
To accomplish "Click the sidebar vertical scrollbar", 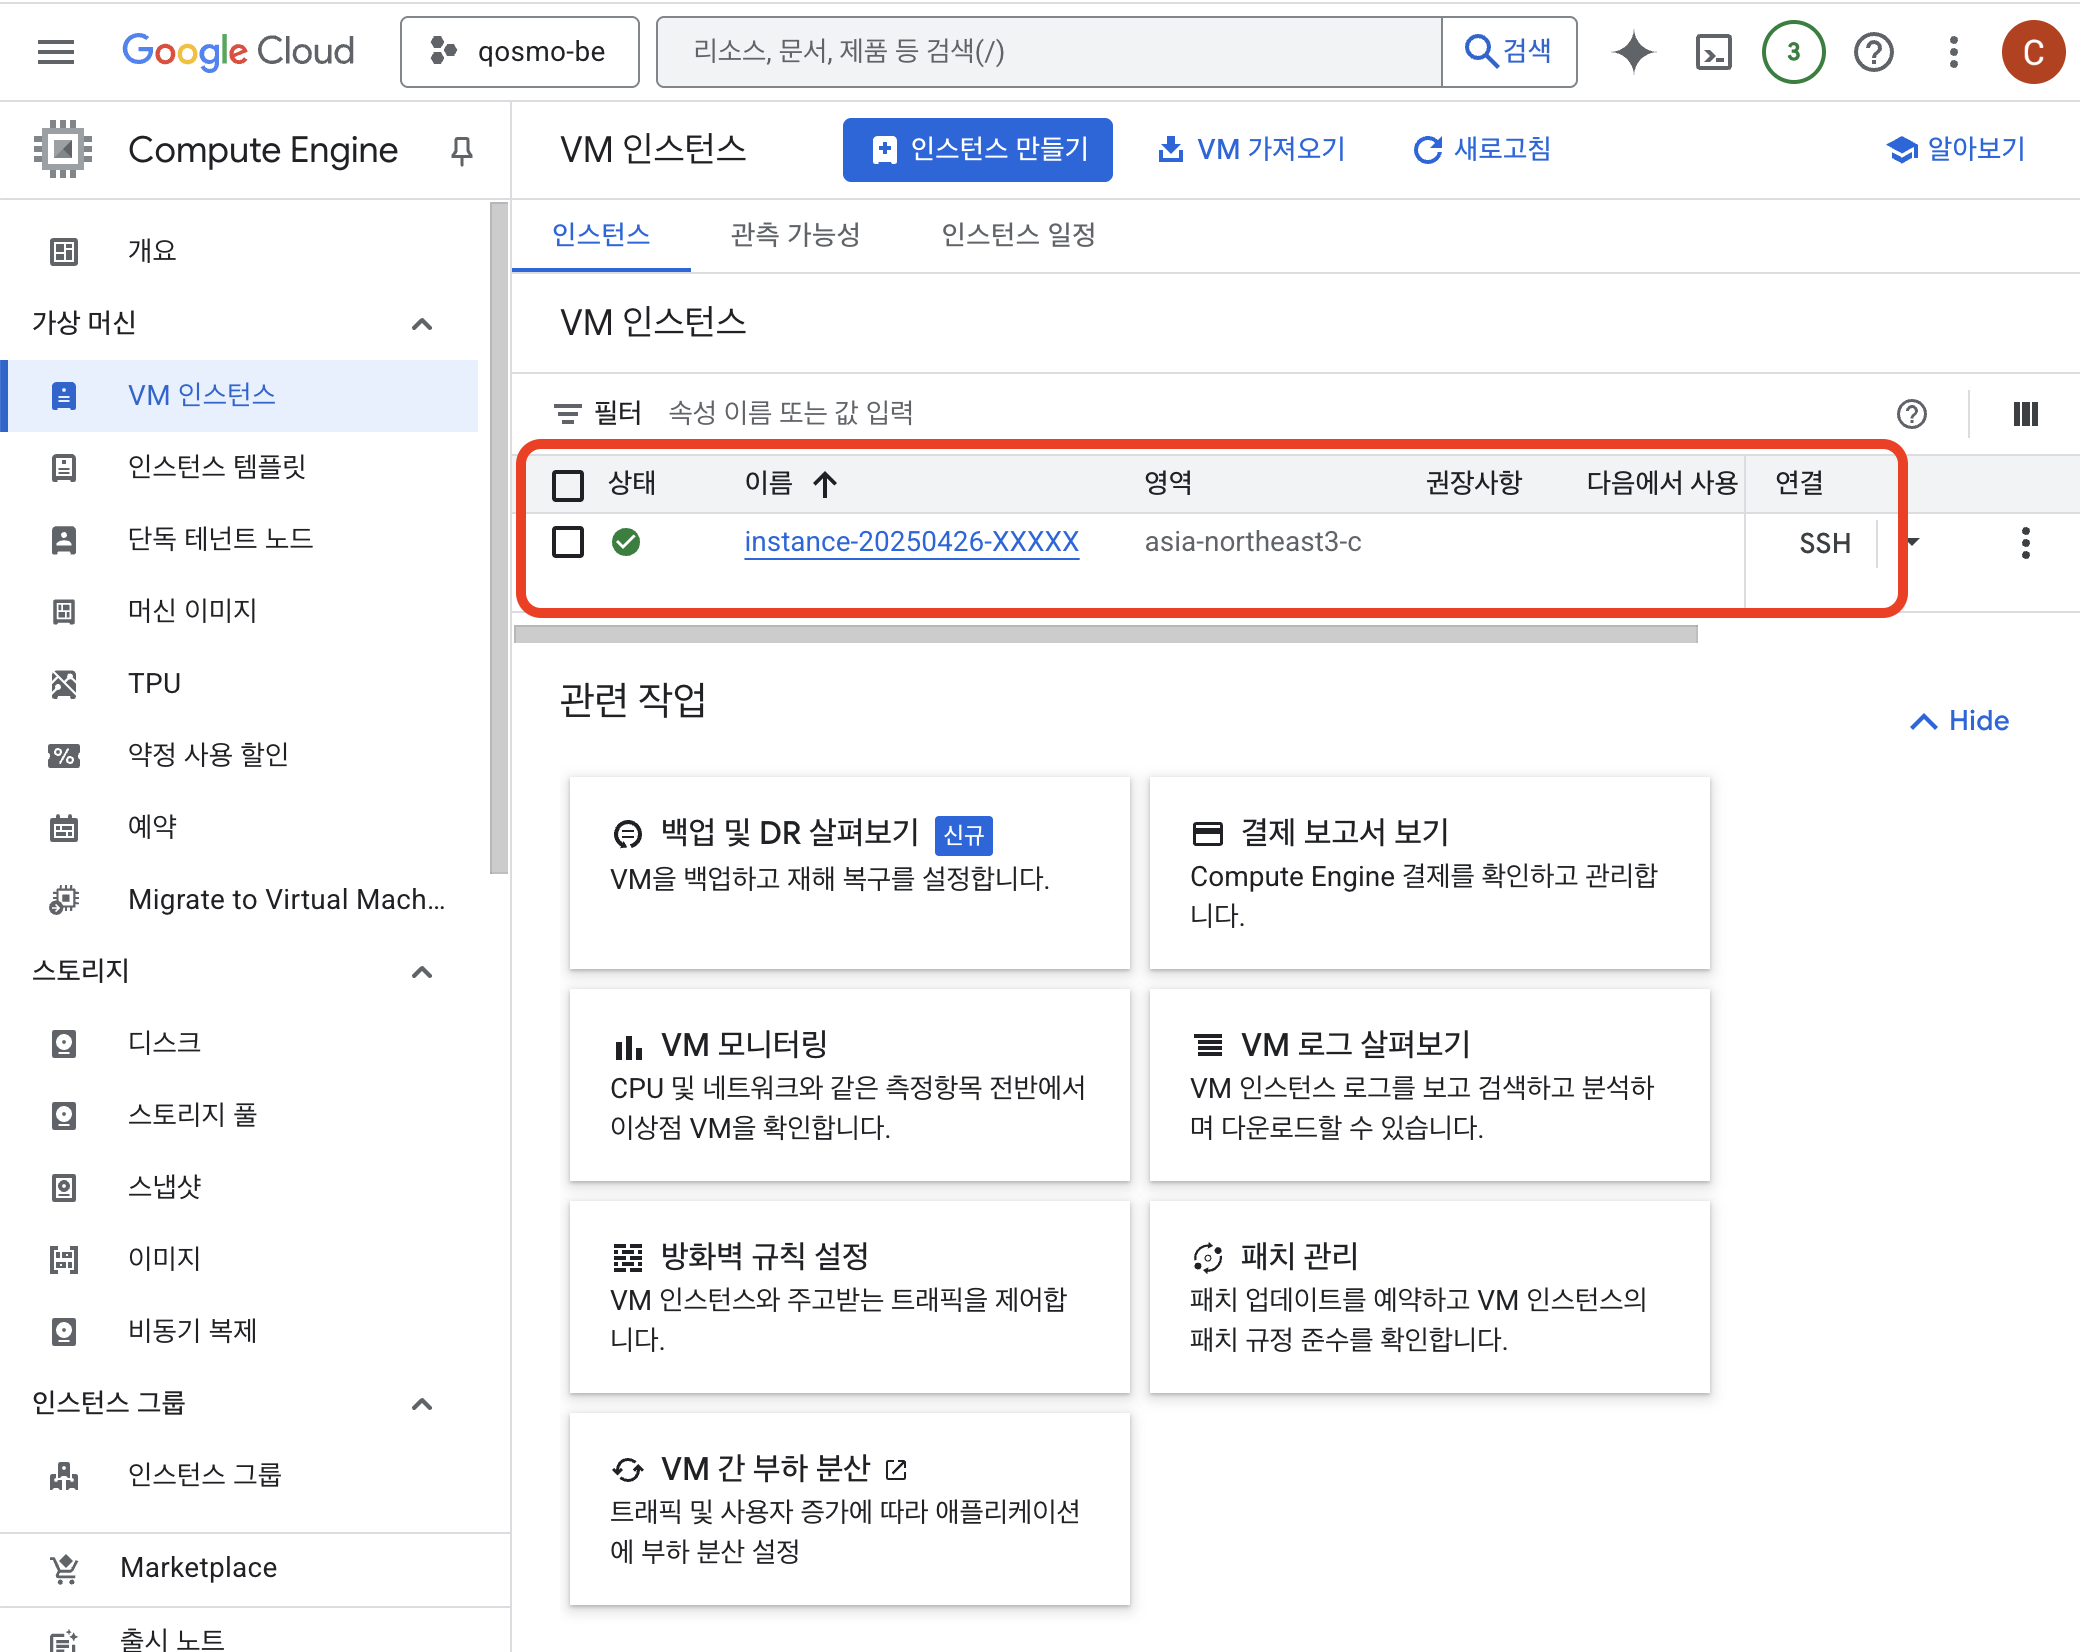I will [x=499, y=537].
